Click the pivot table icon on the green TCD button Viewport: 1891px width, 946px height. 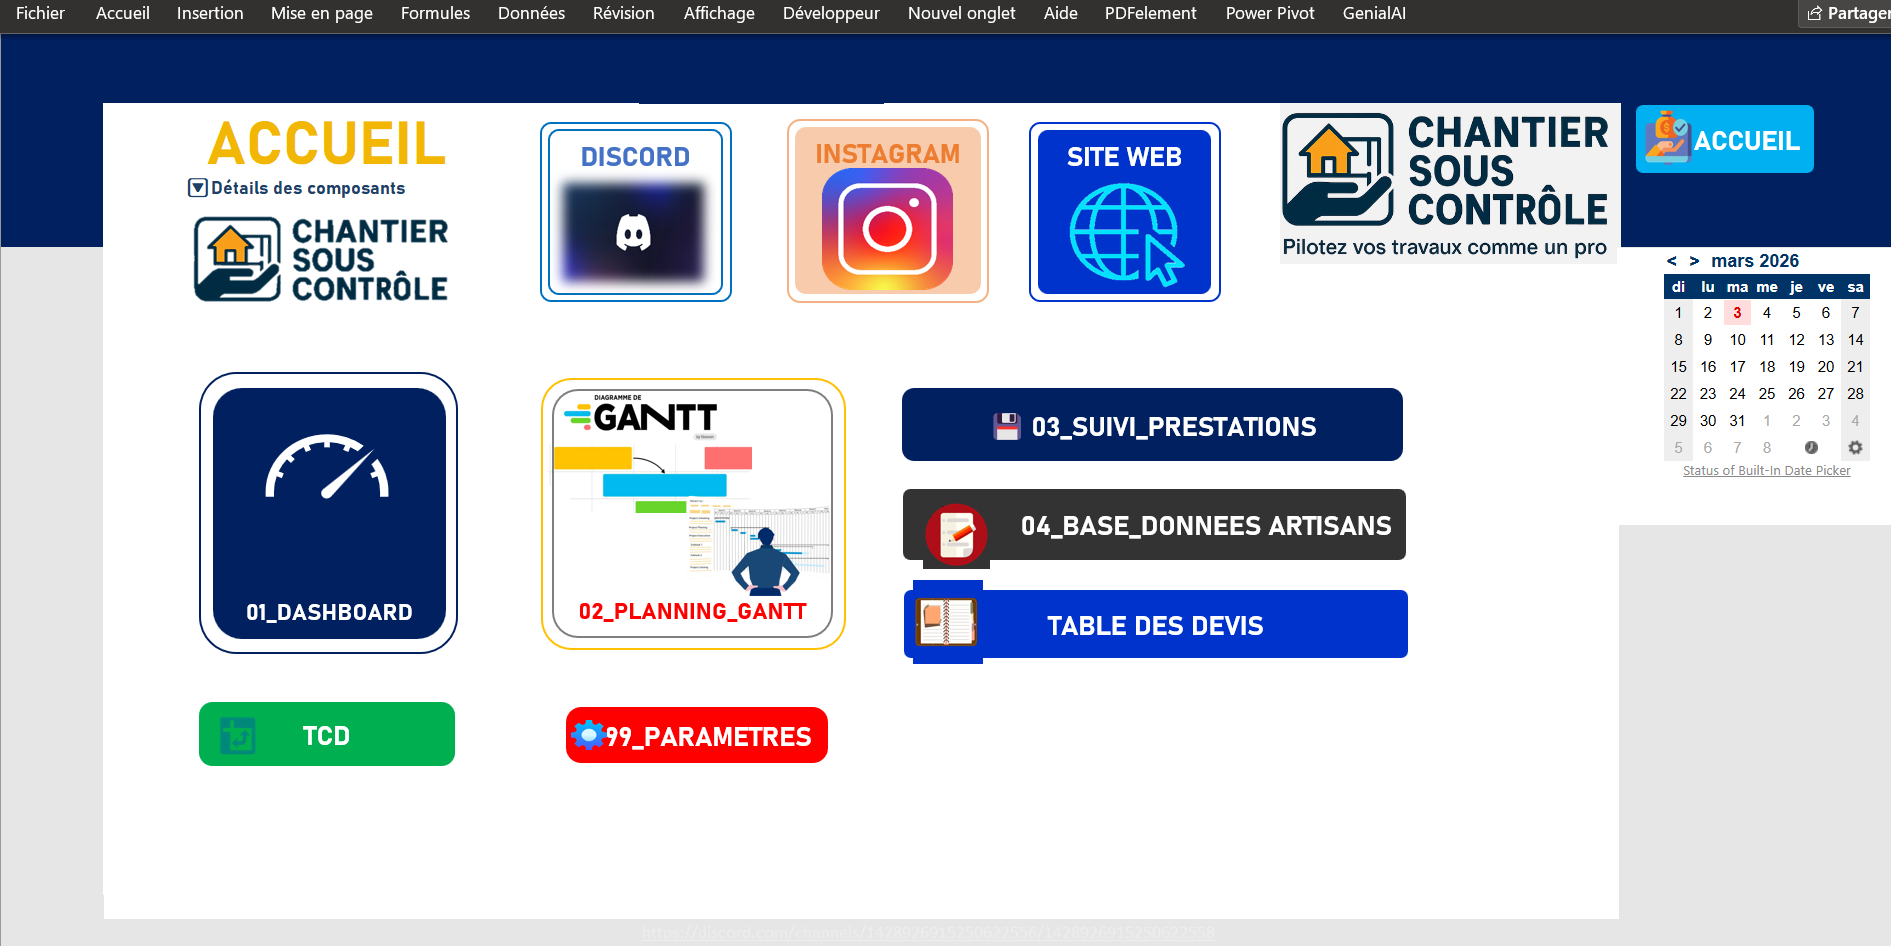point(237,735)
